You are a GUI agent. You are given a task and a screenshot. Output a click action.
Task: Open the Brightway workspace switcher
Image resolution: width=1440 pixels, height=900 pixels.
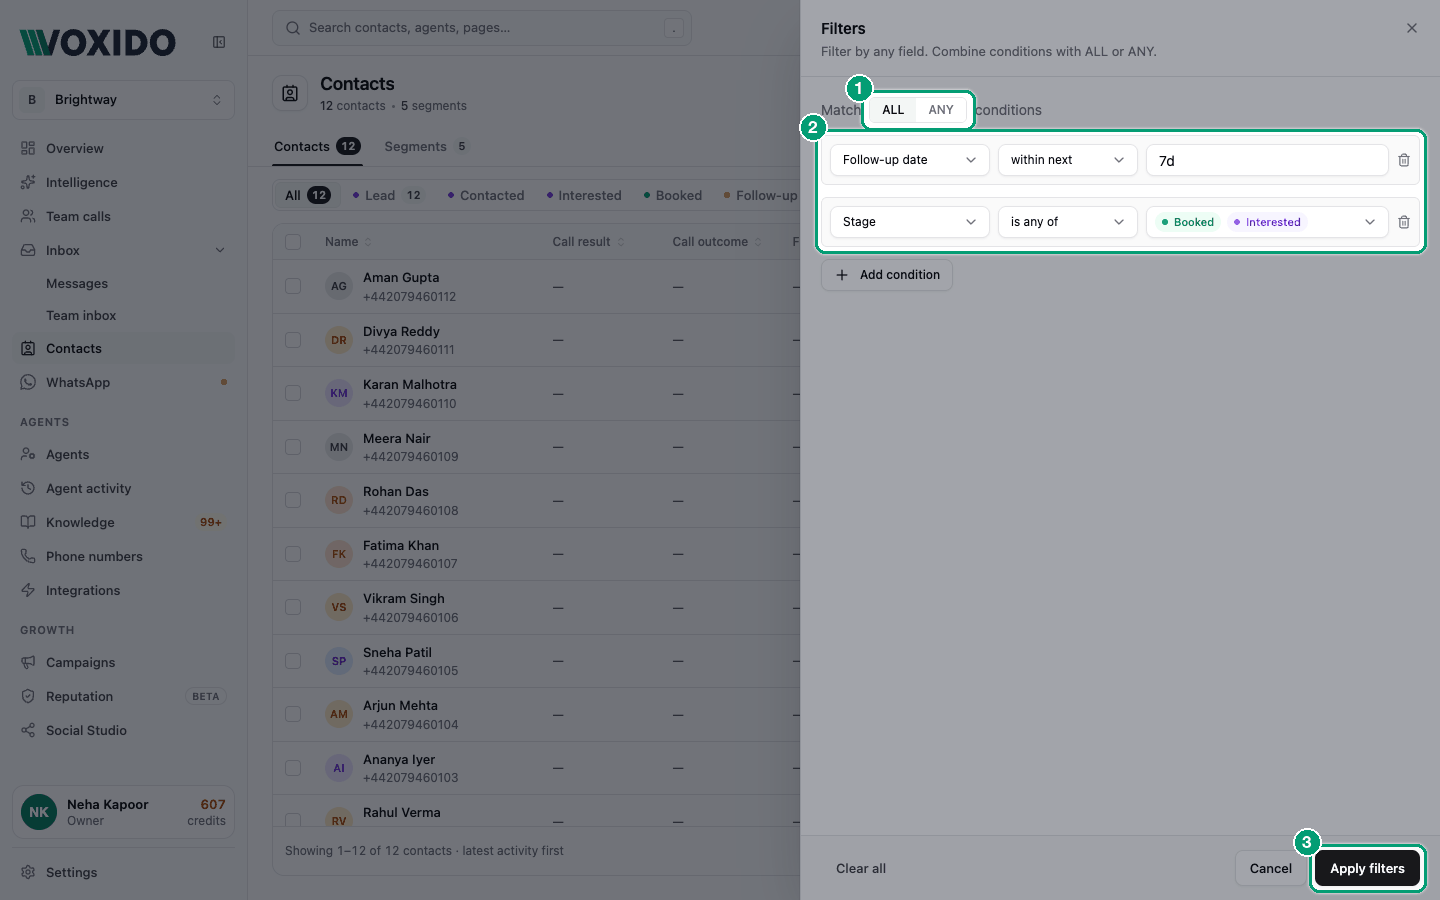point(124,100)
